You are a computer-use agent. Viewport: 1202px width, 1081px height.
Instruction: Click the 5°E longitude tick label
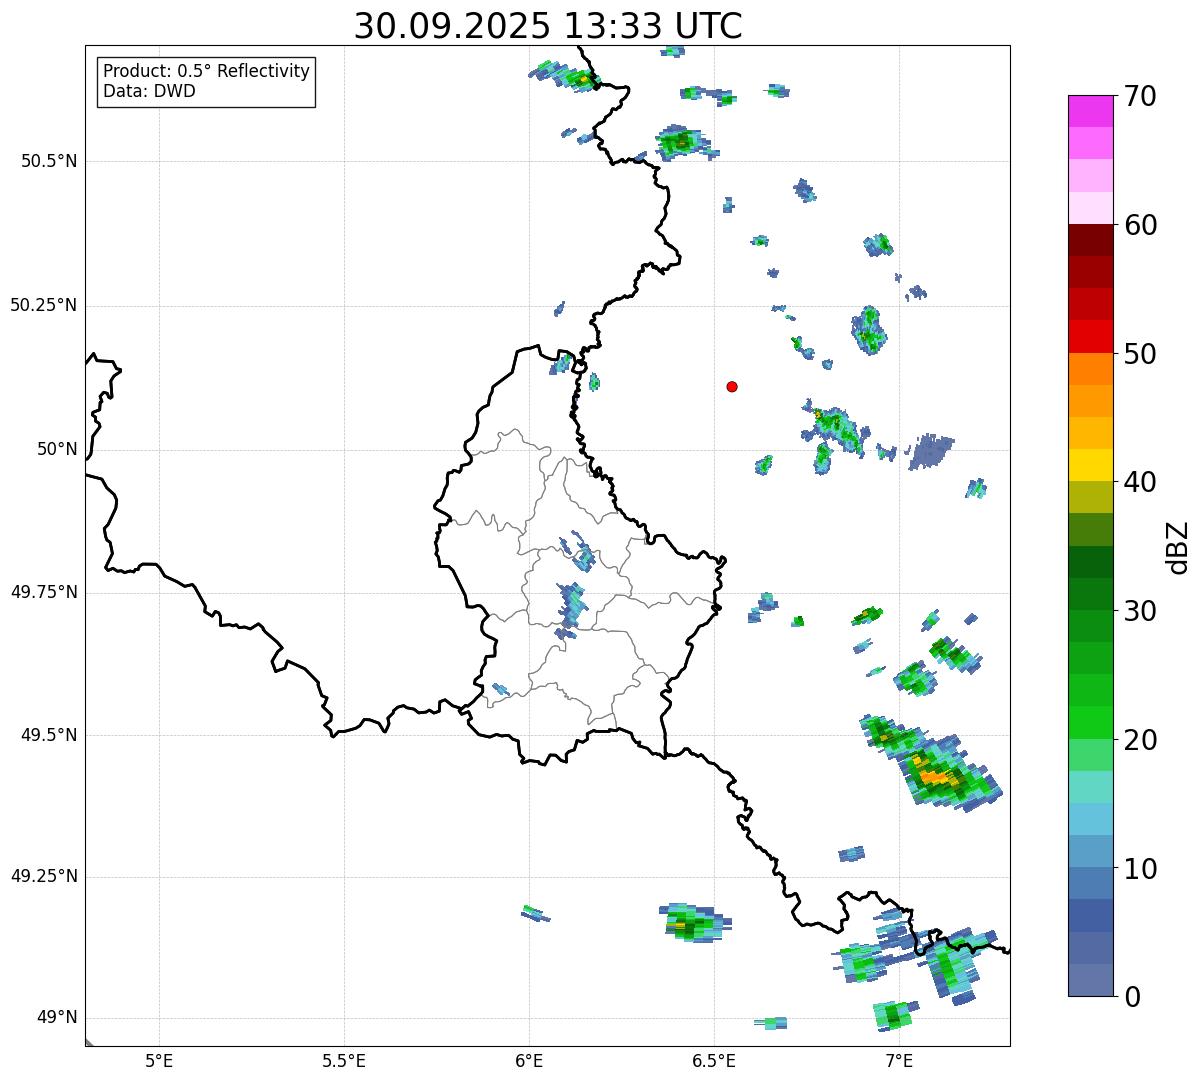coord(159,1060)
